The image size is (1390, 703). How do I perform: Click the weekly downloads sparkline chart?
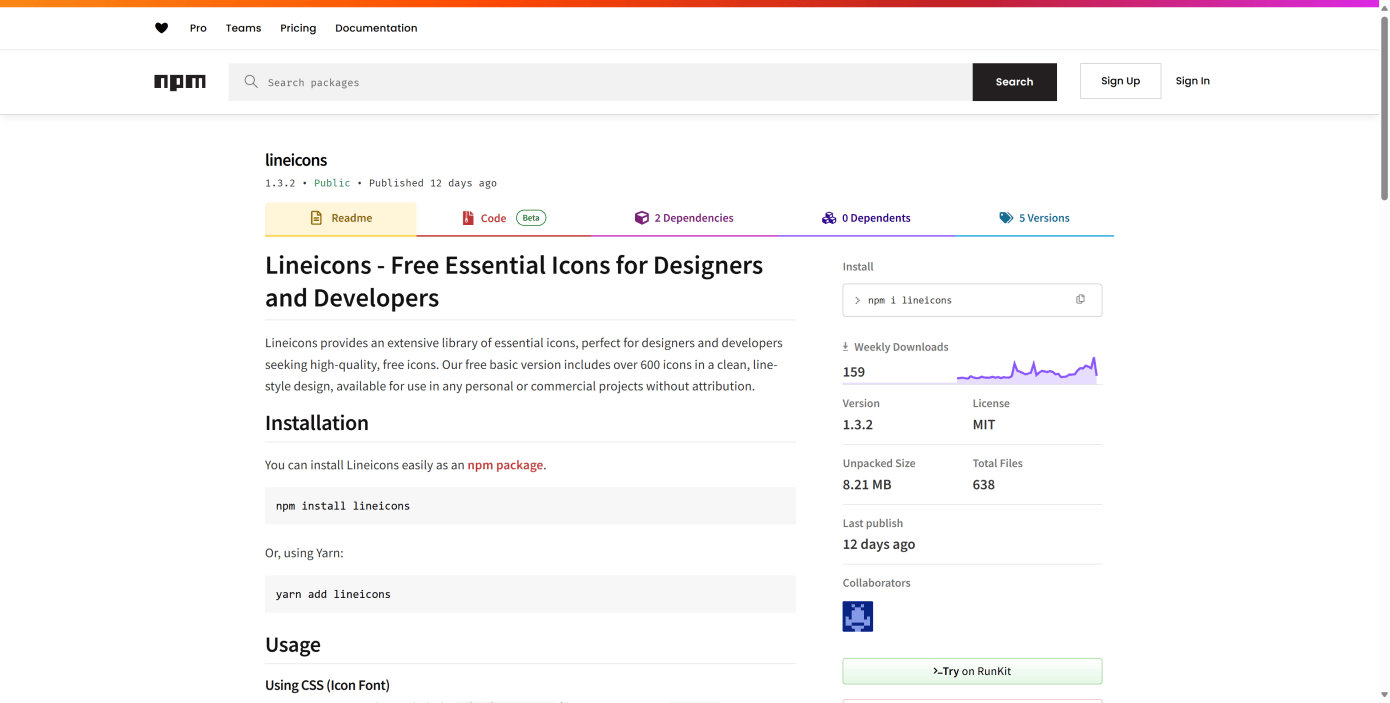pyautogui.click(x=1027, y=370)
